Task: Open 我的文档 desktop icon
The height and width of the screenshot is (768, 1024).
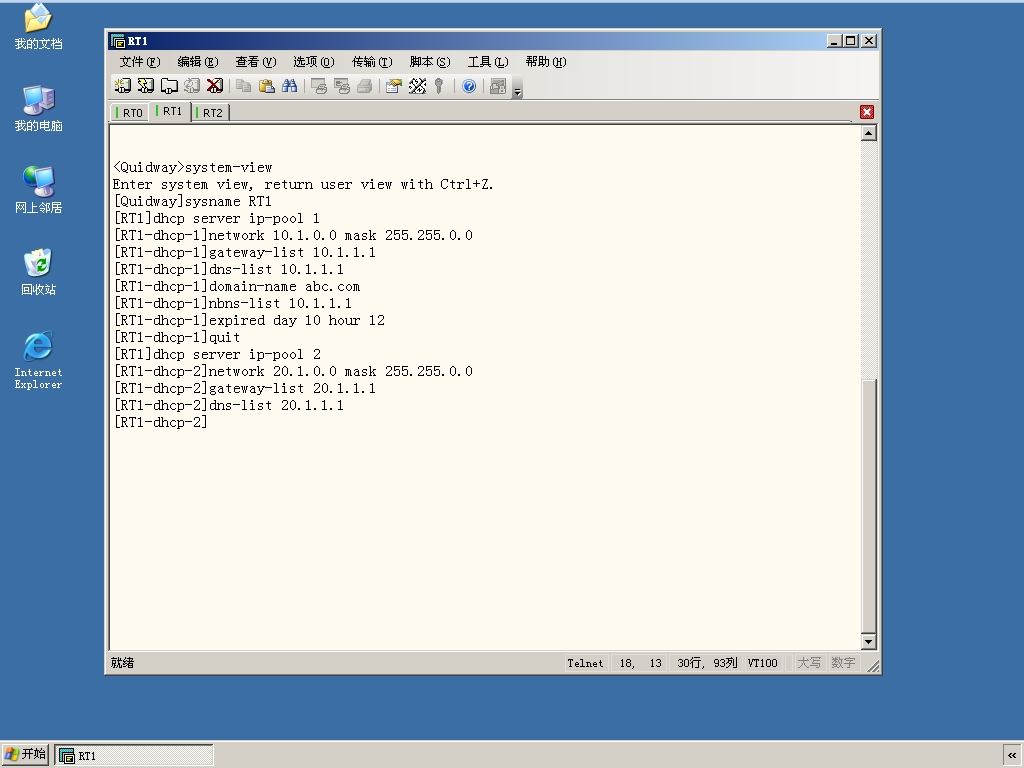Action: point(39,27)
